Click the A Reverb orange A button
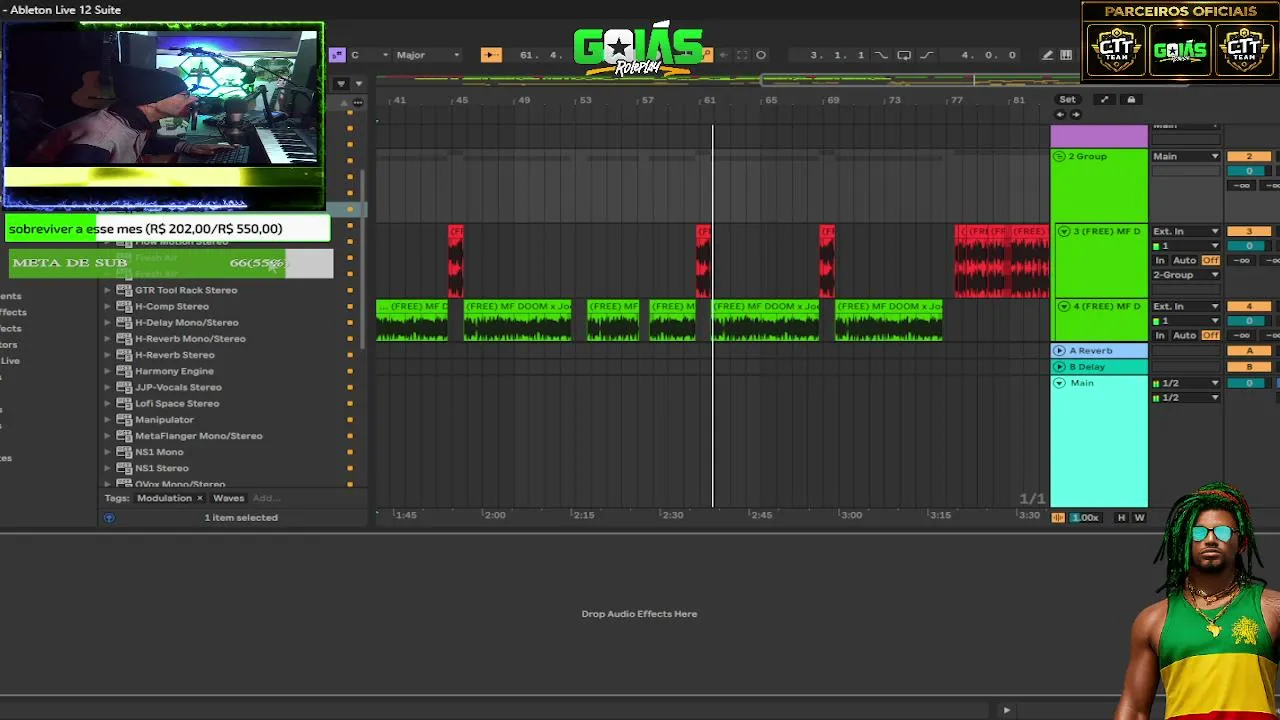1280x720 pixels. click(1248, 351)
